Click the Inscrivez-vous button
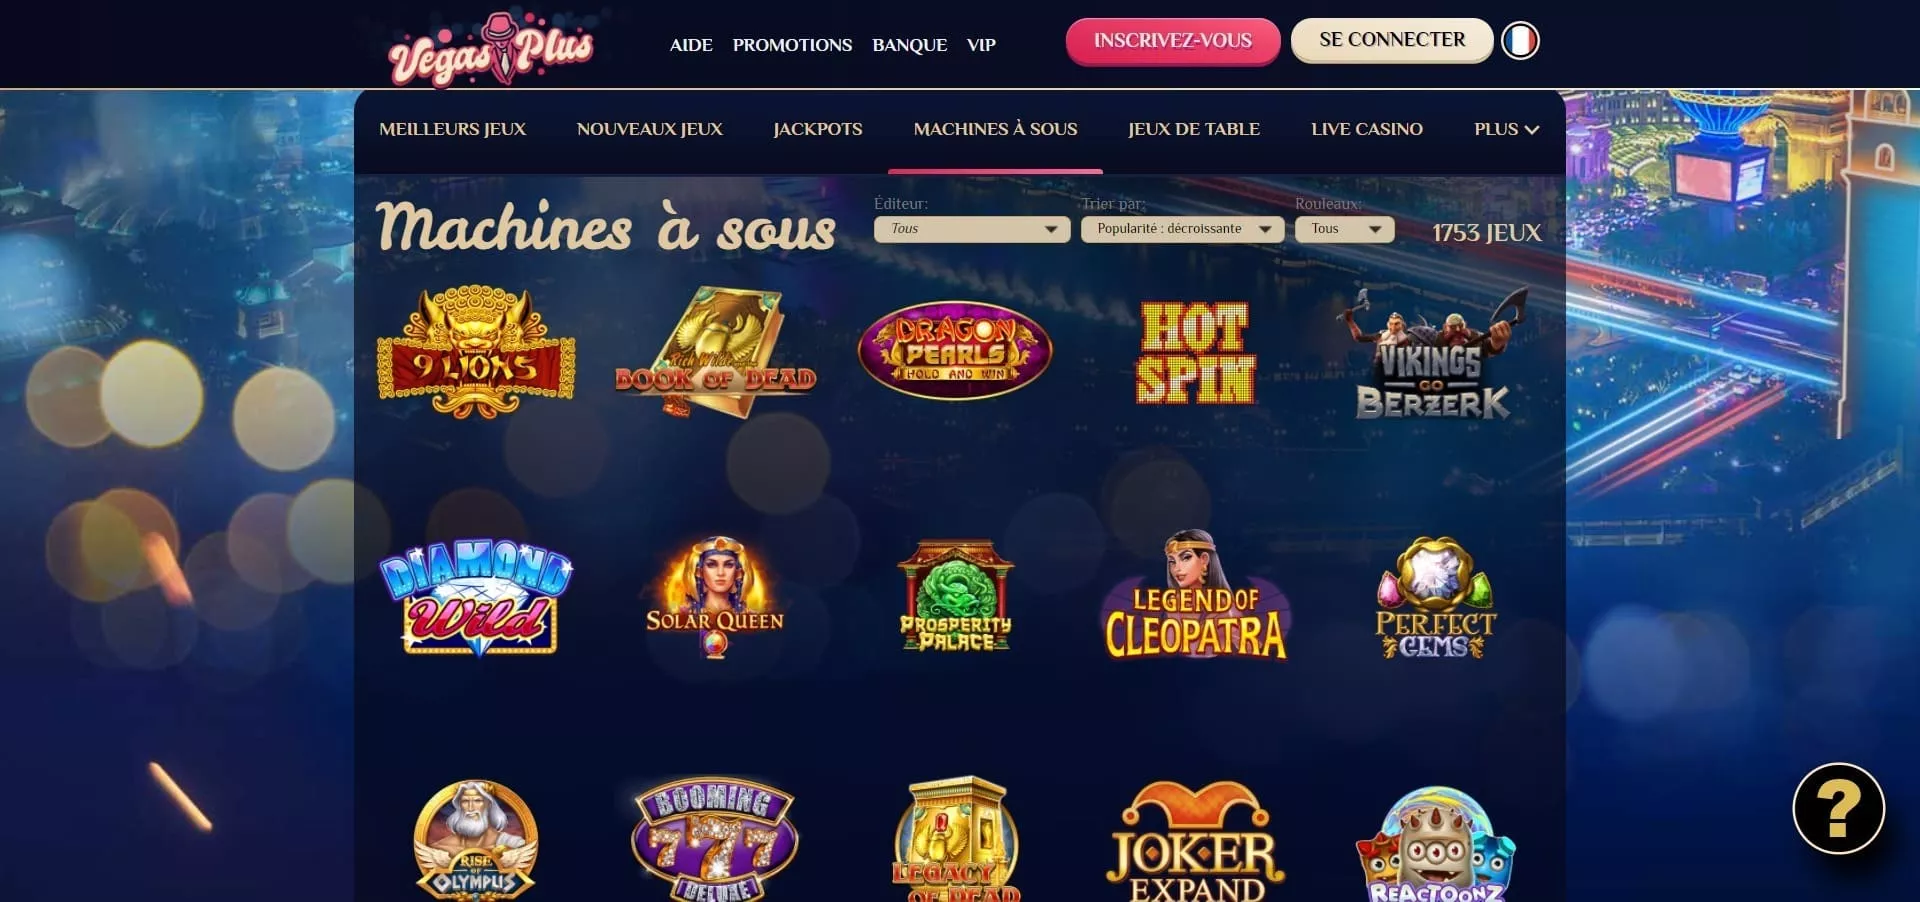1920x902 pixels. pyautogui.click(x=1173, y=41)
